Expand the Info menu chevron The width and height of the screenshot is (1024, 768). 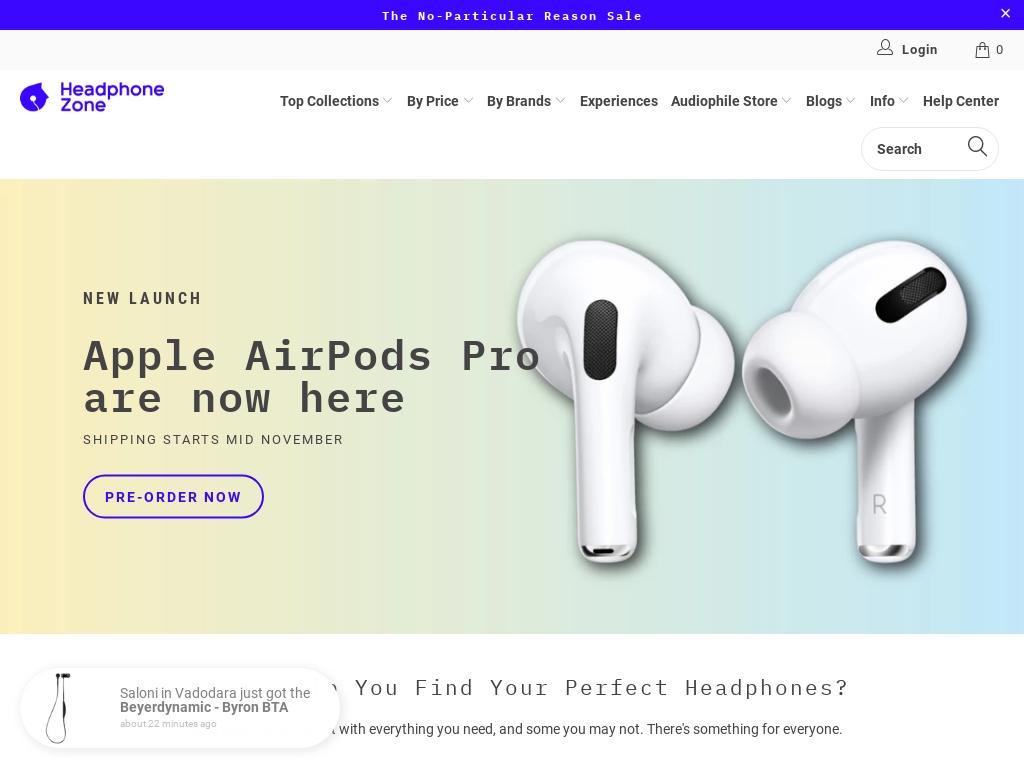[x=904, y=101]
